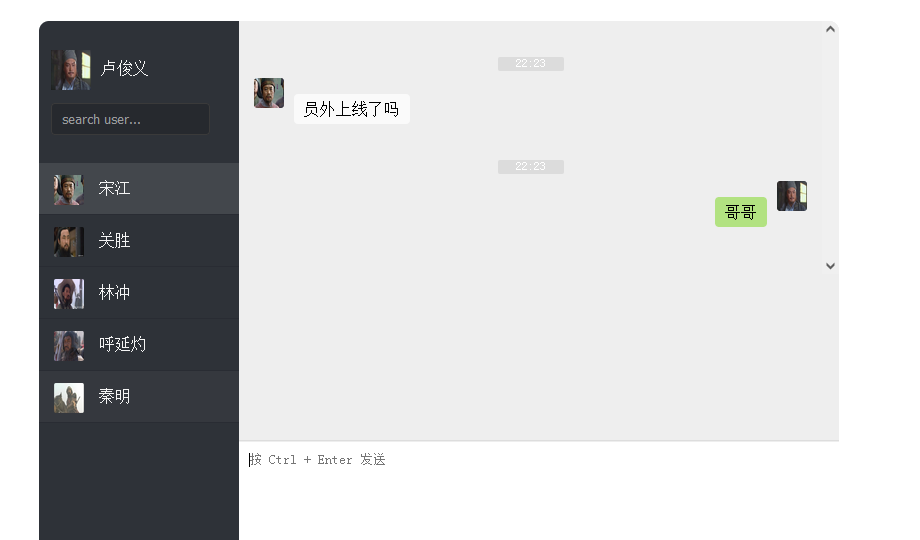Click sender avatar beside 员外上线了吗 message
This screenshot has width=920, height=540.
(269, 93)
